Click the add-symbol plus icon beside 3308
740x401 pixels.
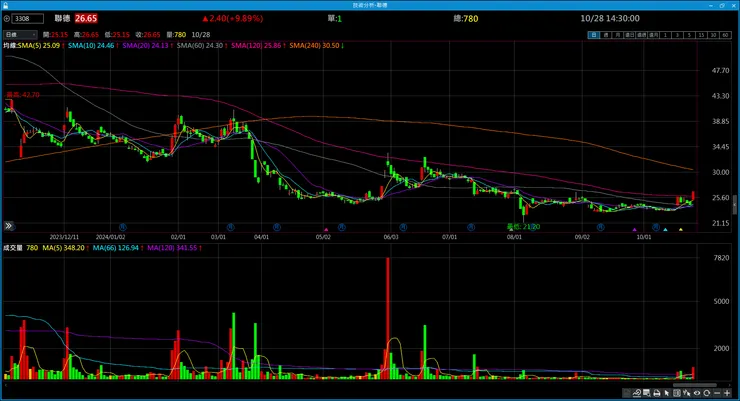pos(7,18)
